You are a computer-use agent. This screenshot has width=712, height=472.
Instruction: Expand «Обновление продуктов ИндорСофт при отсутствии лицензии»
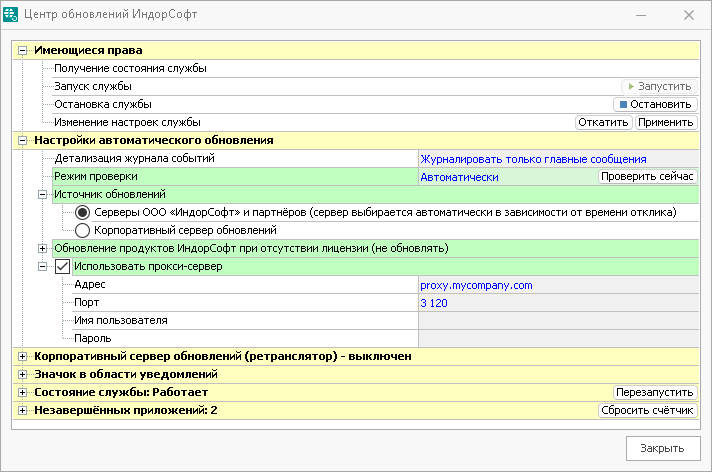click(42, 248)
